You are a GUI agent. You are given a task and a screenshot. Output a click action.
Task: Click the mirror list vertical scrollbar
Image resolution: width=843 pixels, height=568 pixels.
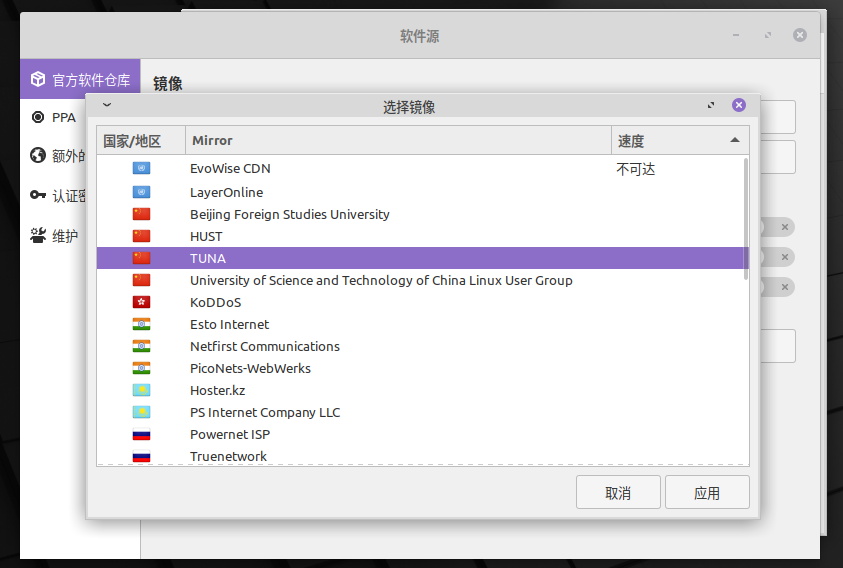[745, 218]
